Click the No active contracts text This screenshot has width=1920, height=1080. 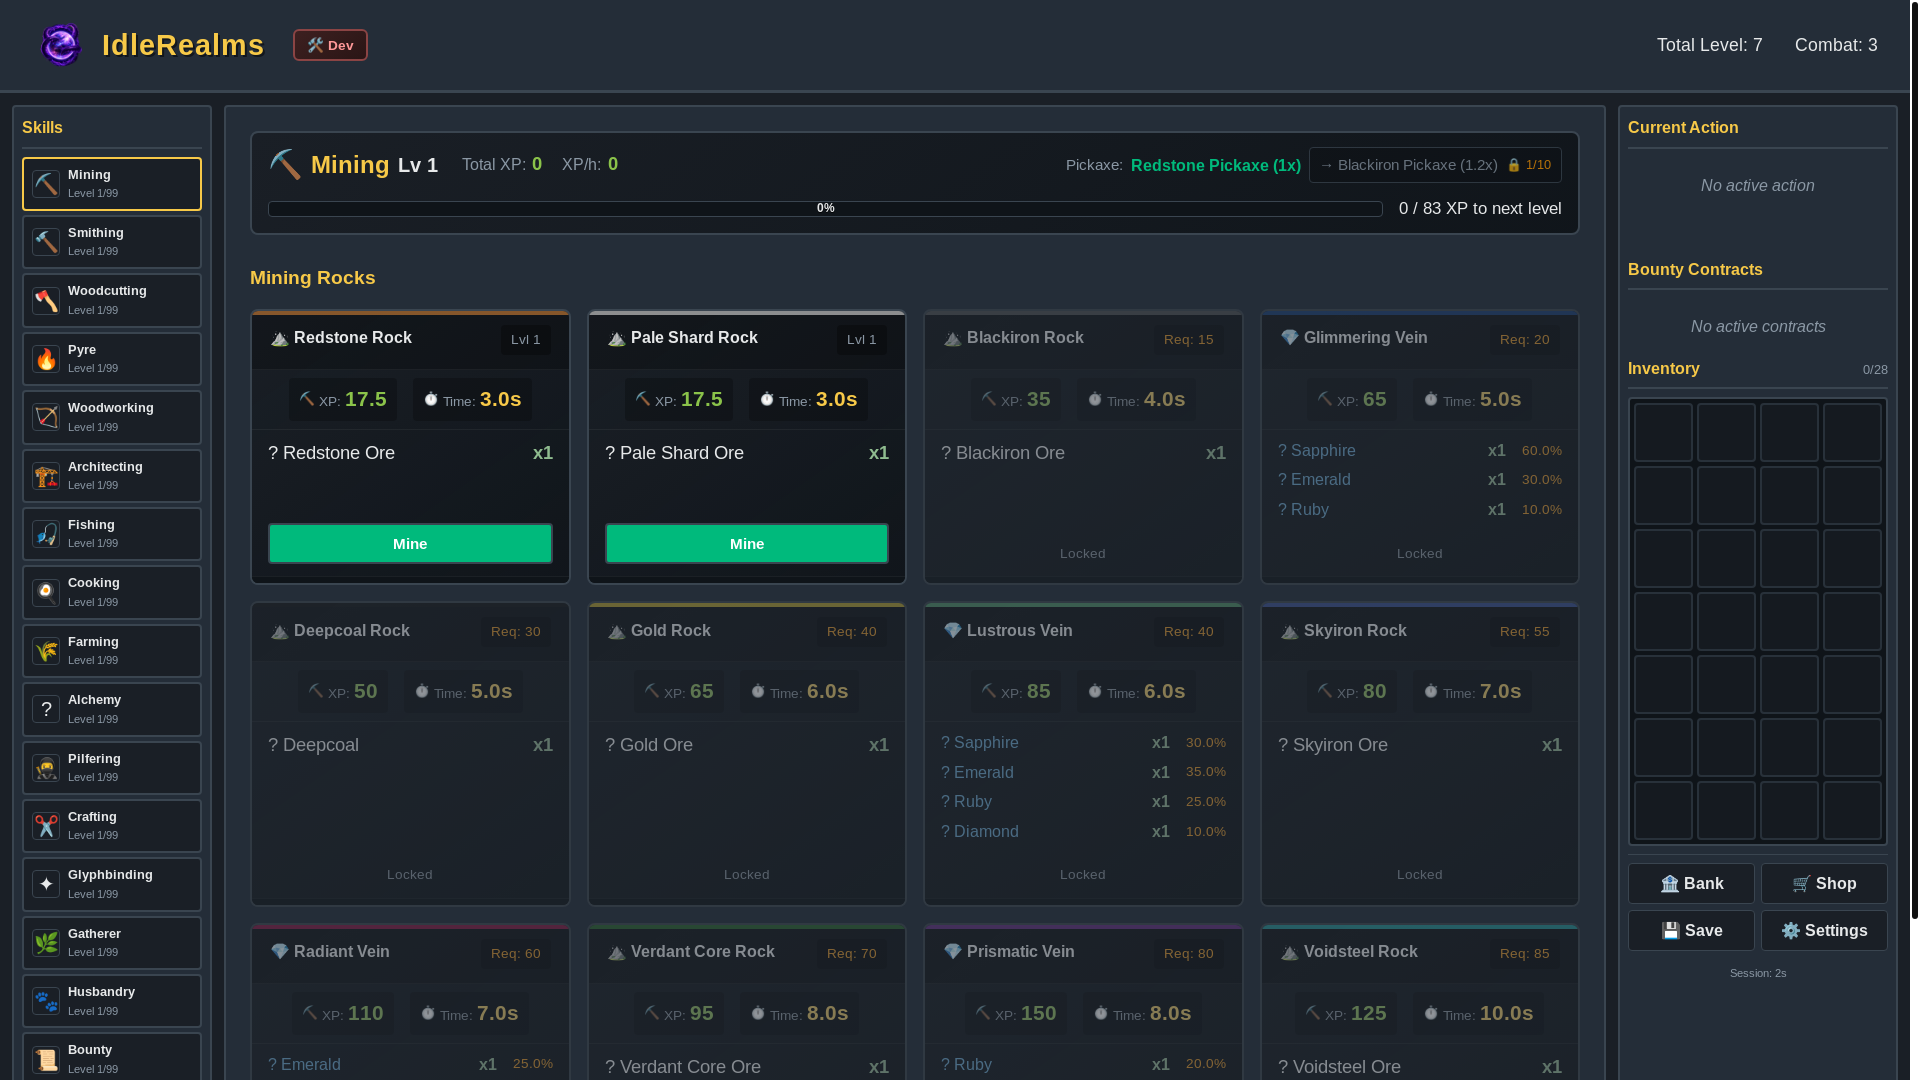pos(1758,327)
